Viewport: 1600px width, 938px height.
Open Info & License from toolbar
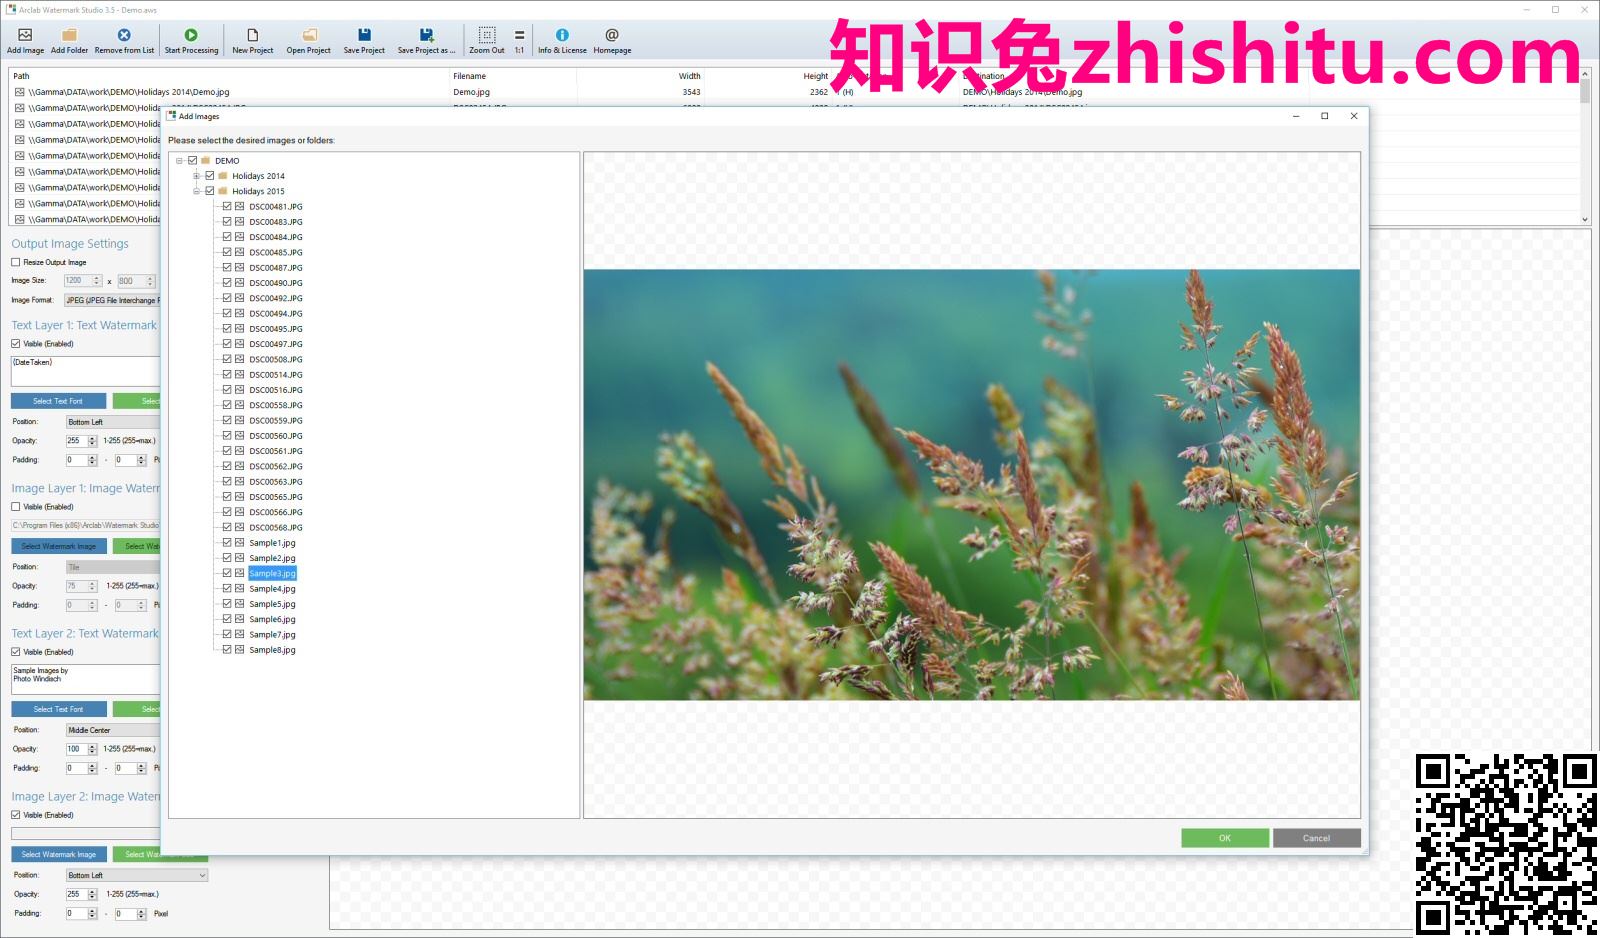(562, 35)
